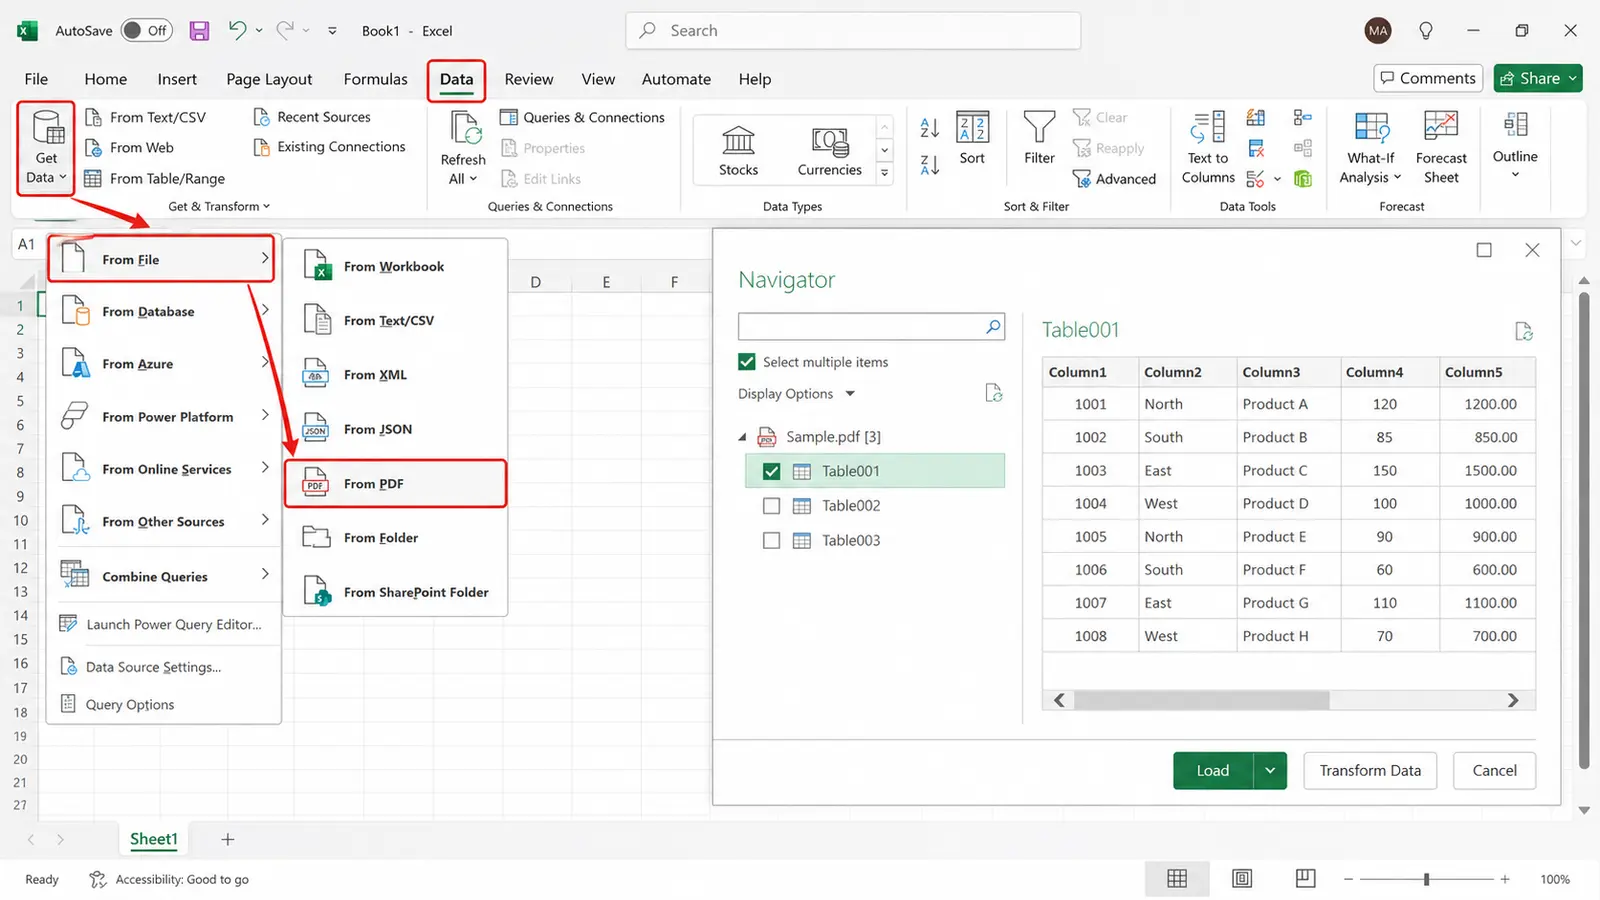
Task: Switch to Page Layout view icon
Action: click(x=1242, y=878)
